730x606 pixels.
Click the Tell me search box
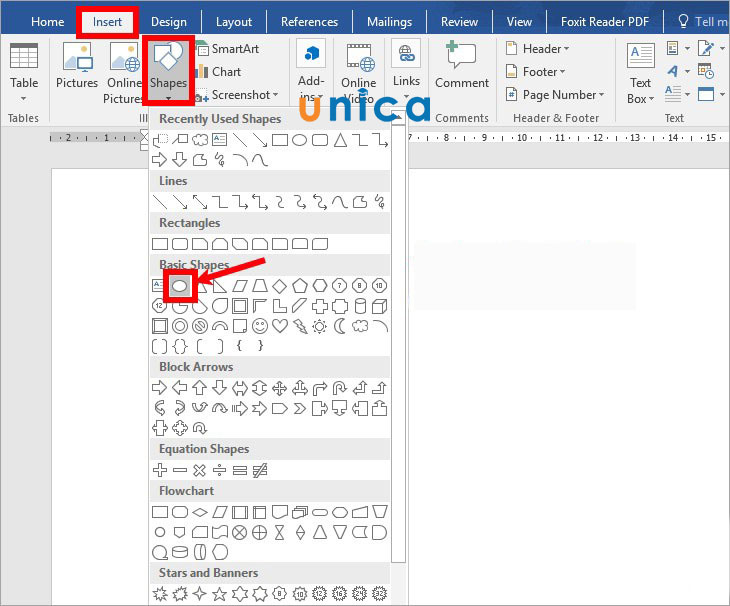(702, 22)
